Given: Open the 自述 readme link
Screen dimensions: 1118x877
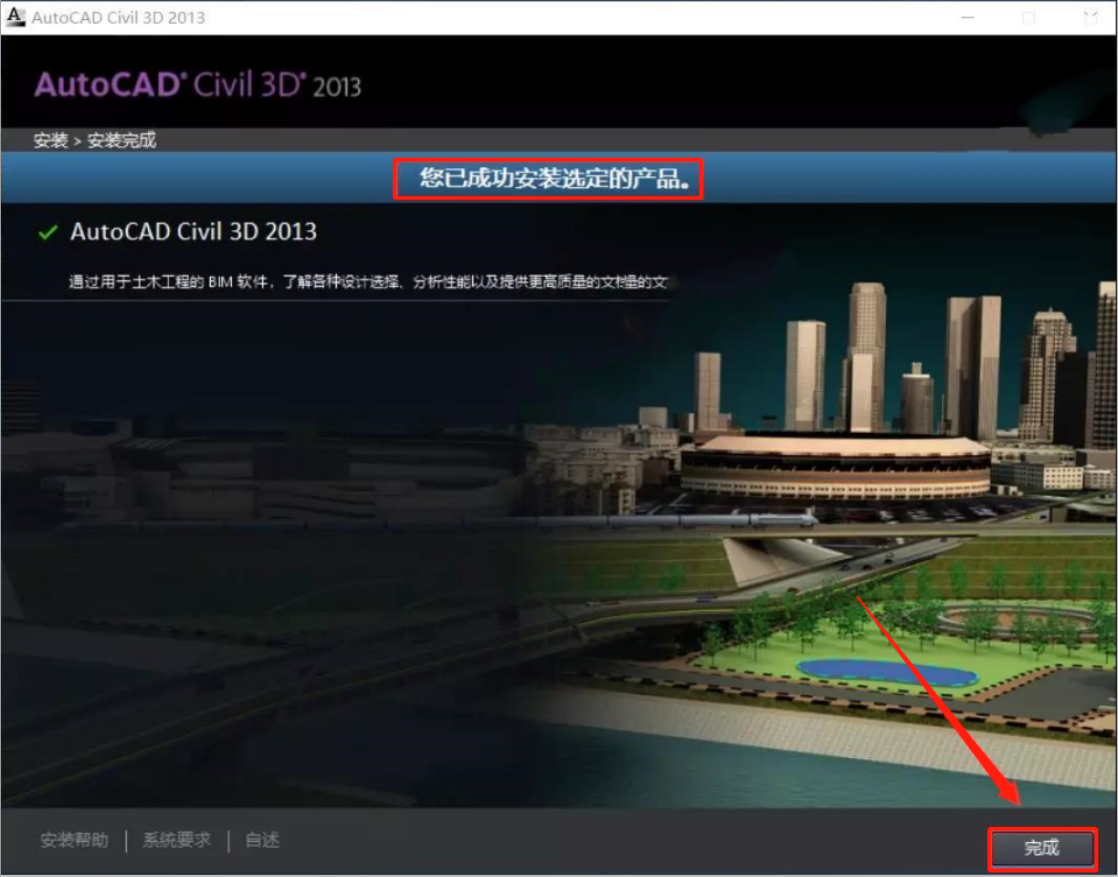Looking at the screenshot, I should tap(262, 840).
